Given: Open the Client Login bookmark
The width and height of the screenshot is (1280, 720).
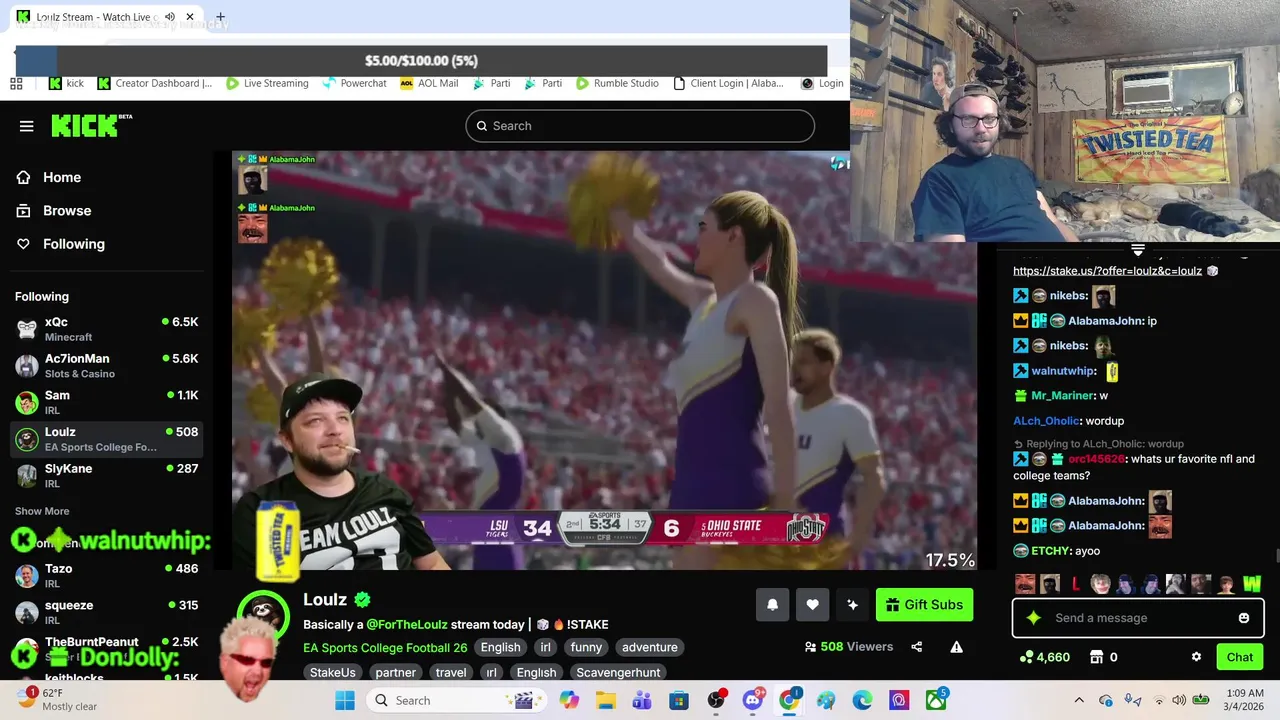Looking at the screenshot, I should [729, 83].
